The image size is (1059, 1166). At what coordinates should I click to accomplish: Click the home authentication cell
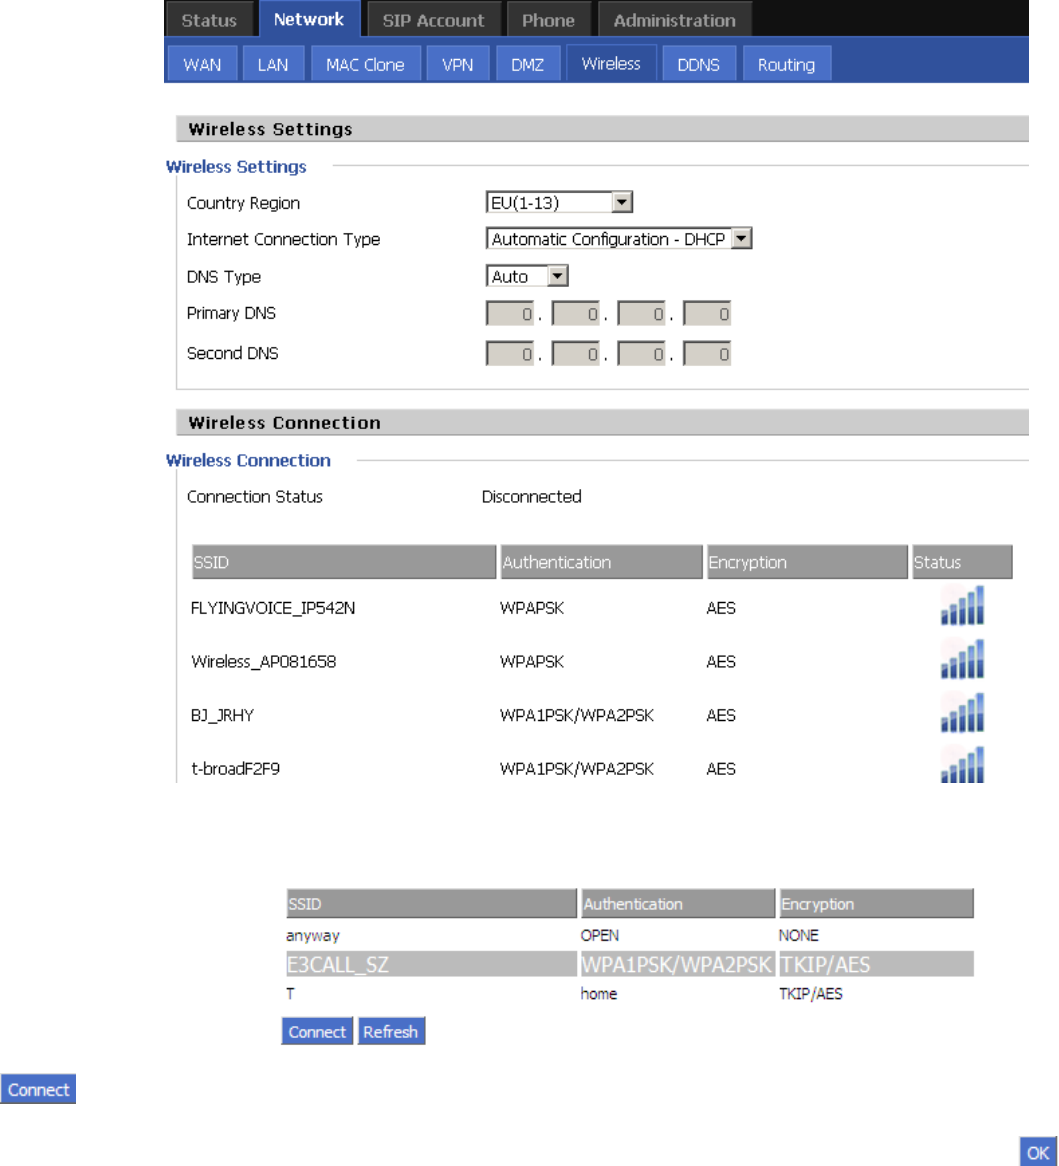coord(599,993)
